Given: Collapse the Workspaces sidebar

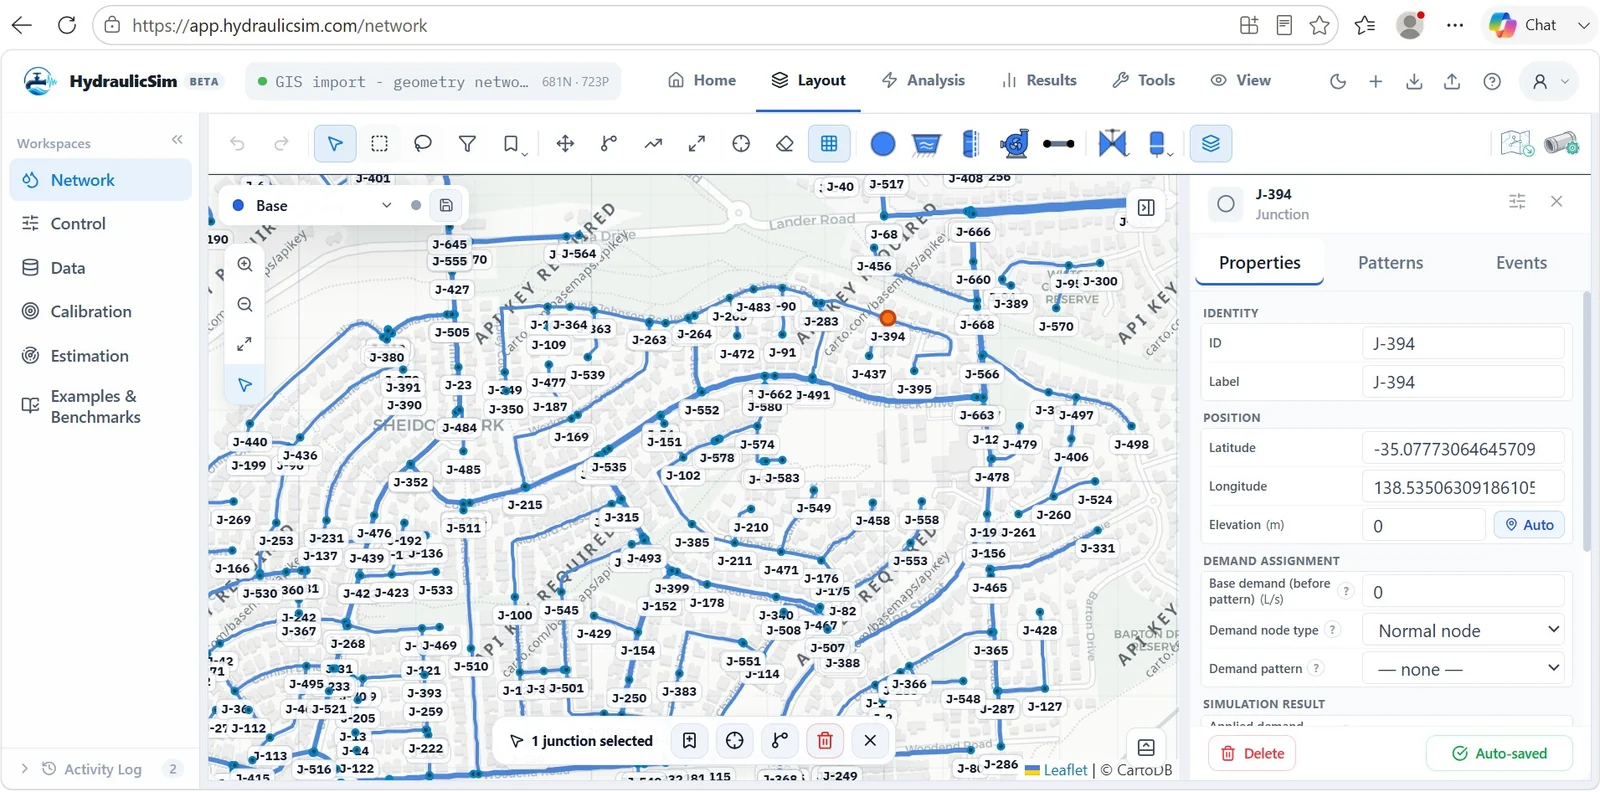Looking at the screenshot, I should (x=177, y=140).
